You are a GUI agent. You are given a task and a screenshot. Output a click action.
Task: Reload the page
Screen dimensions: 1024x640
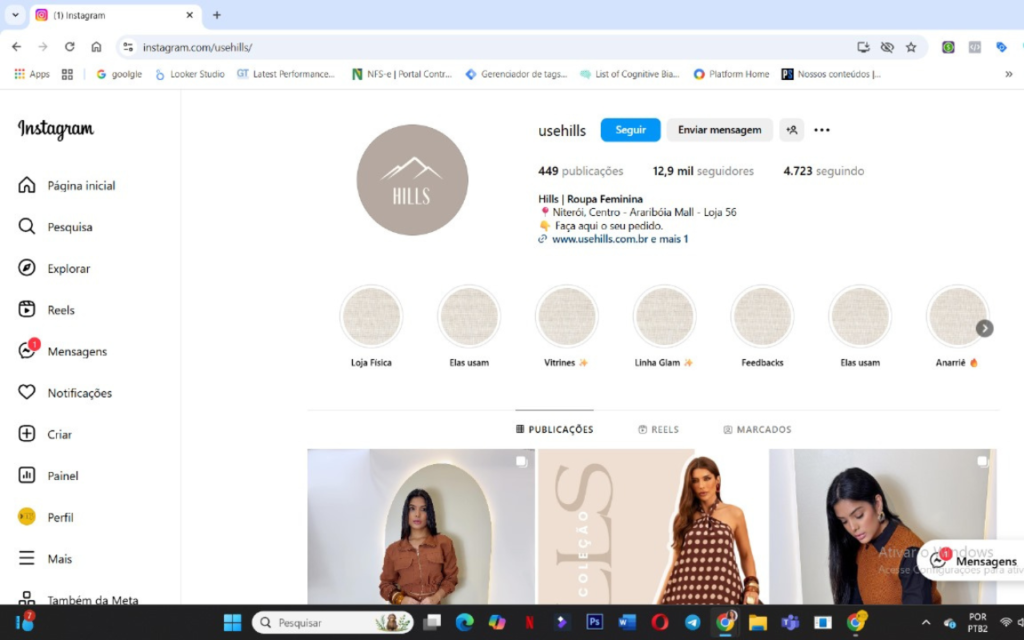click(69, 47)
